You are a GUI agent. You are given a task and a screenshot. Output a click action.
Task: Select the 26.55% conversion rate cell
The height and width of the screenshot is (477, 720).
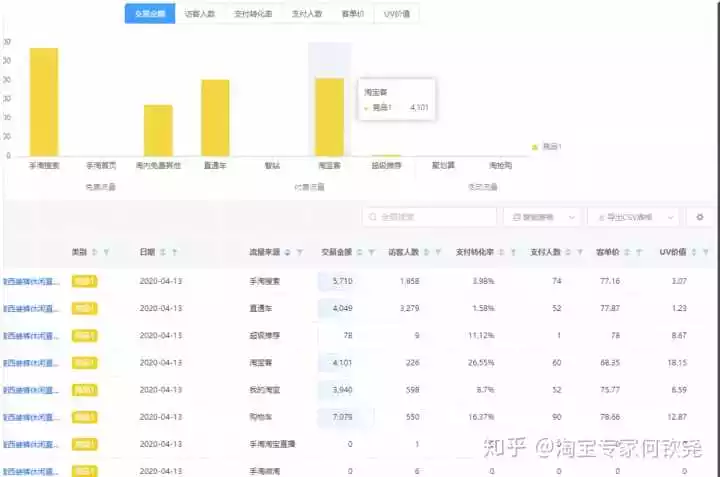[x=481, y=363]
